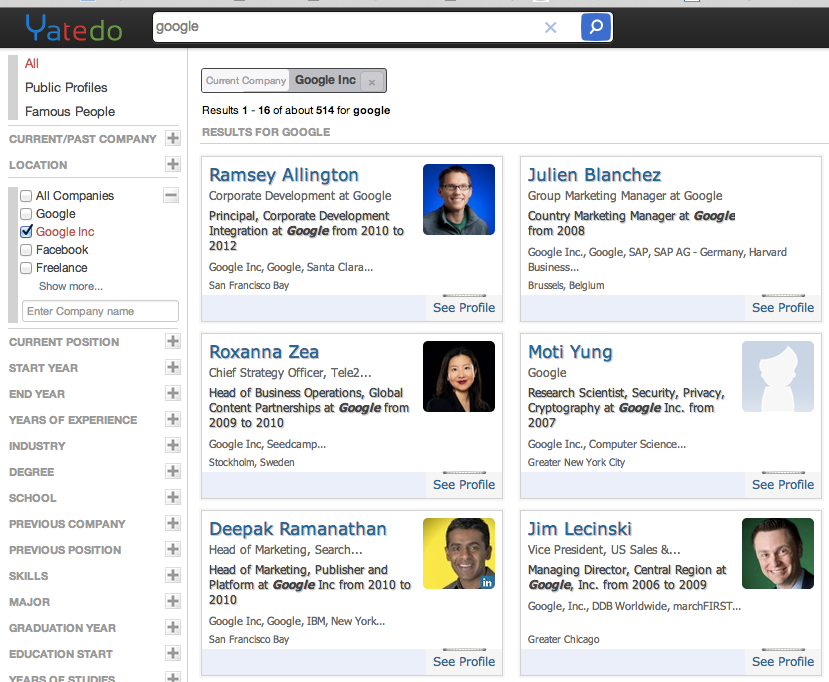This screenshot has height=682, width=829.
Task: Open Moti Yung's name link
Action: (570, 352)
